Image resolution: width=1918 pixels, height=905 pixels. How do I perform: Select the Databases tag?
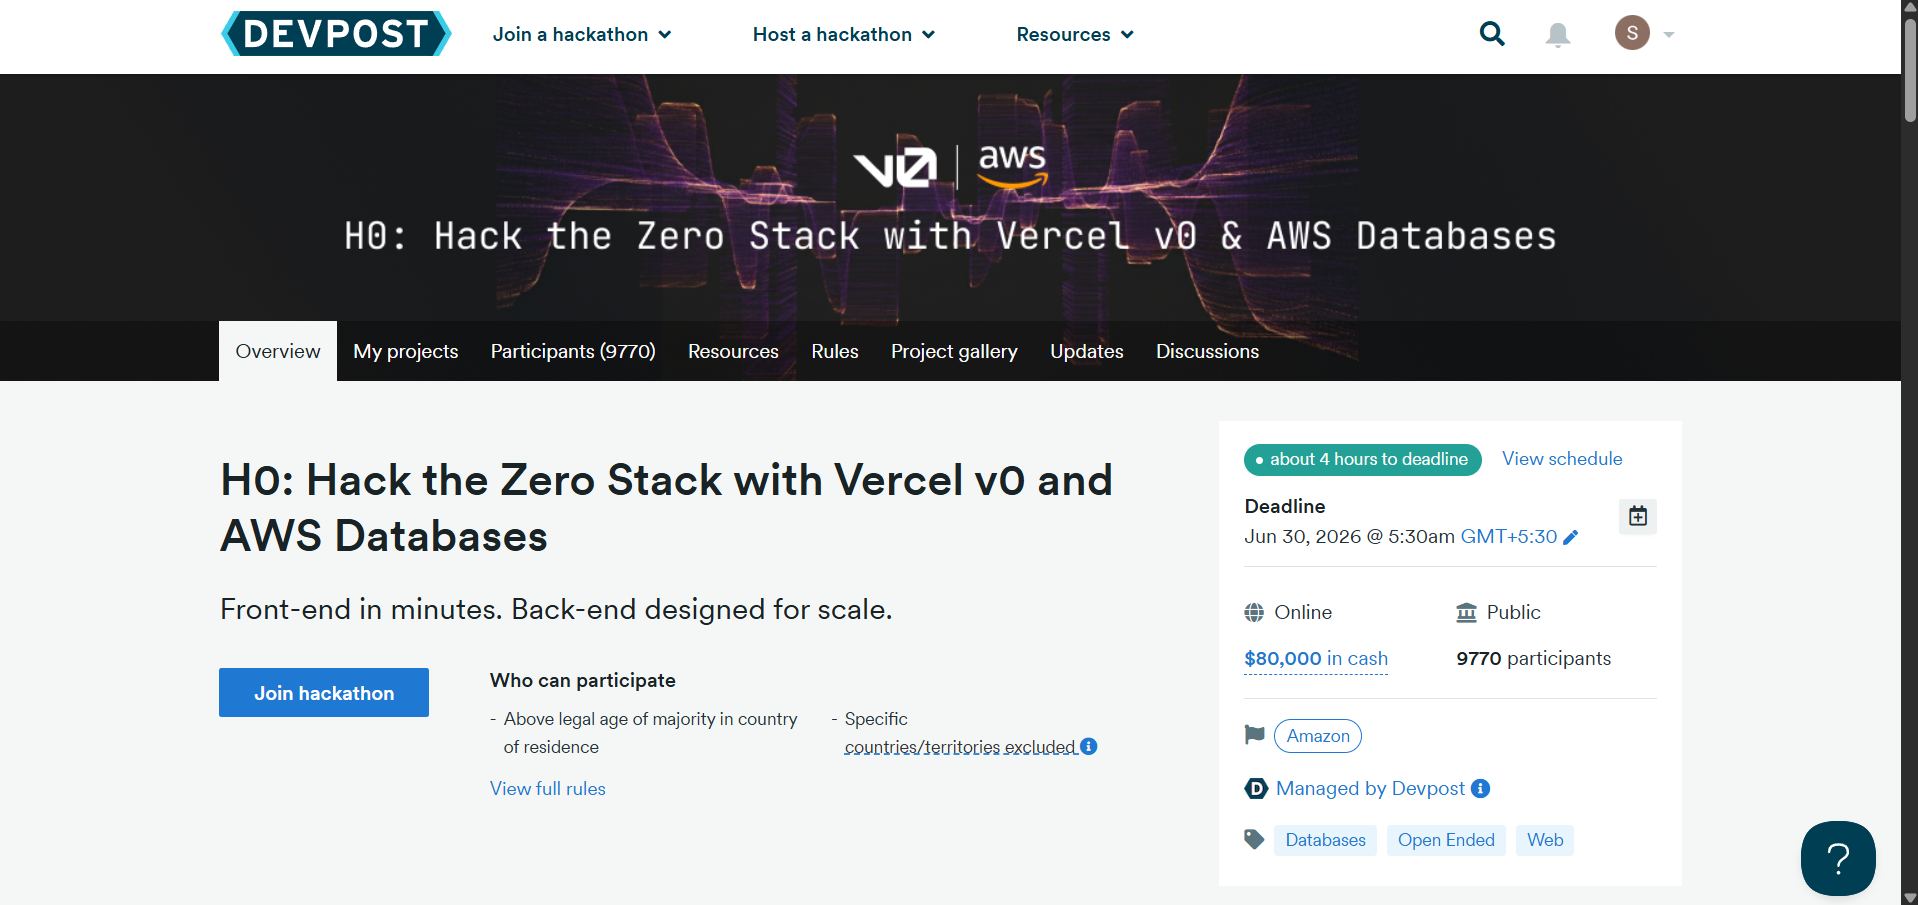point(1325,840)
